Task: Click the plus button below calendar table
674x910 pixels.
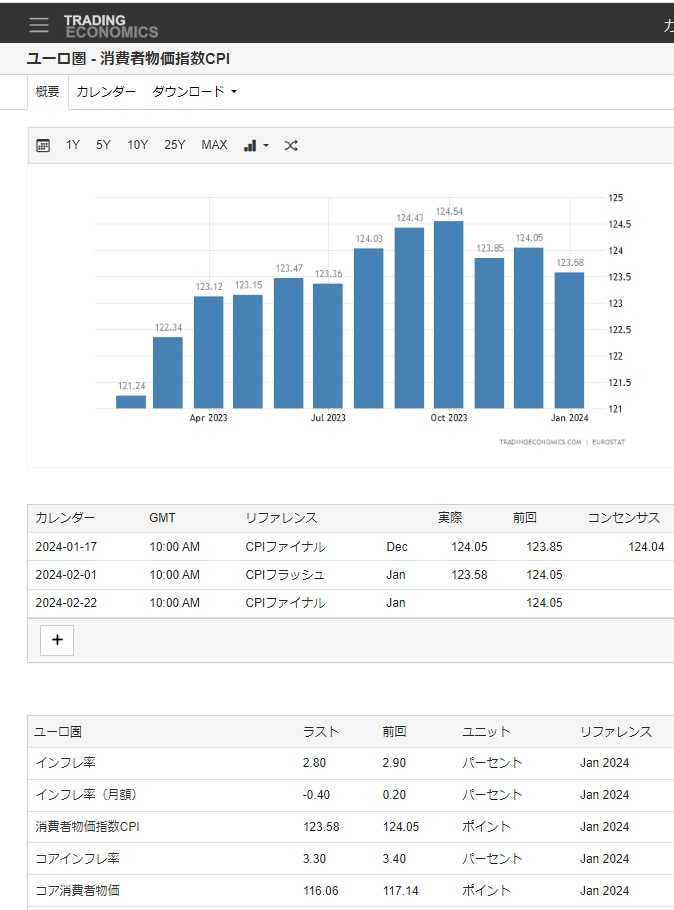Action: pyautogui.click(x=57, y=640)
